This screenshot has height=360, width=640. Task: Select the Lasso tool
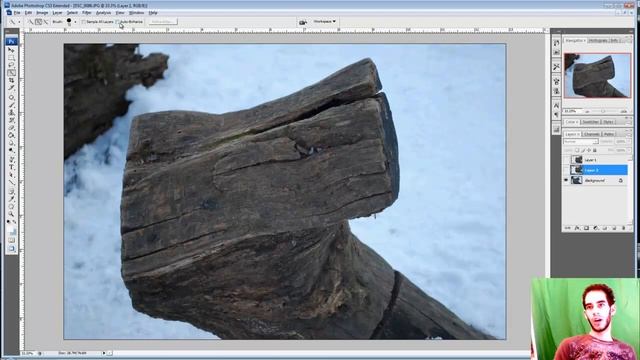[11, 65]
